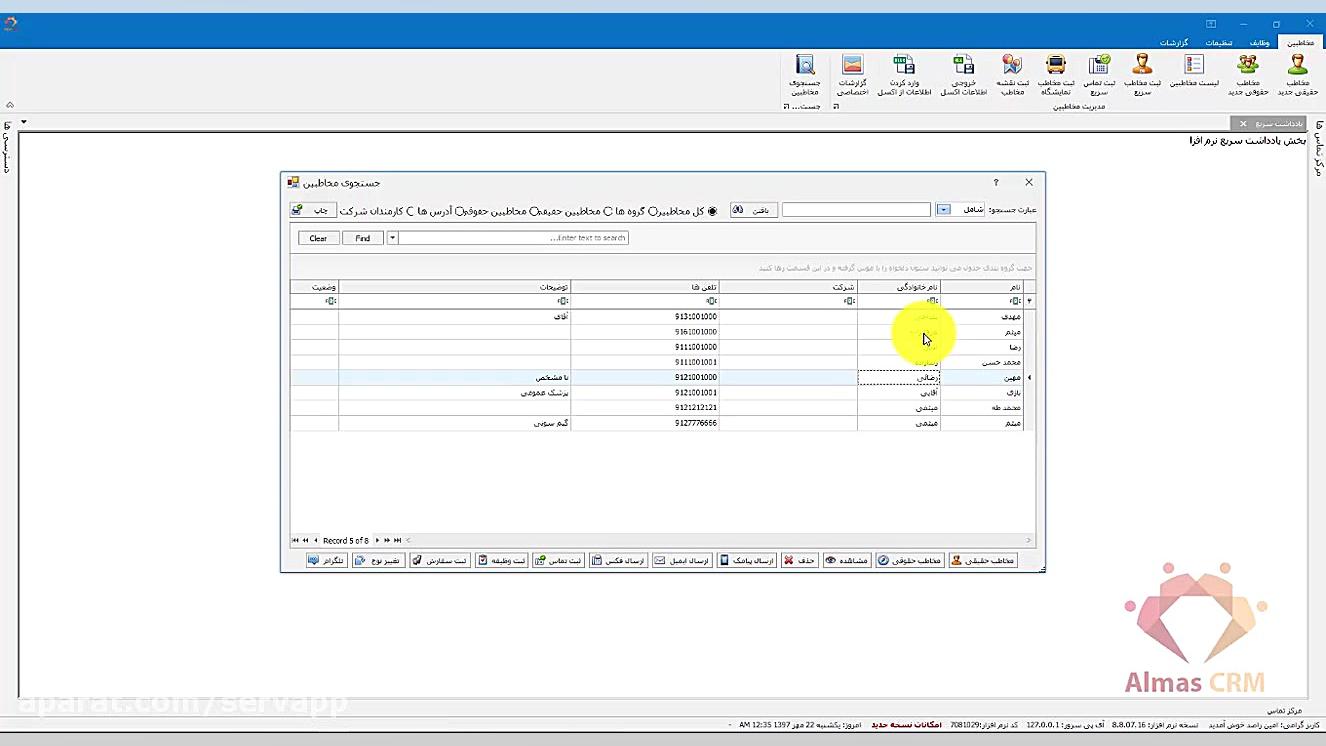Image resolution: width=1326 pixels, height=746 pixels.
Task: Click the ثبت نقشه مخاطب map icon
Action: pos(1012,74)
